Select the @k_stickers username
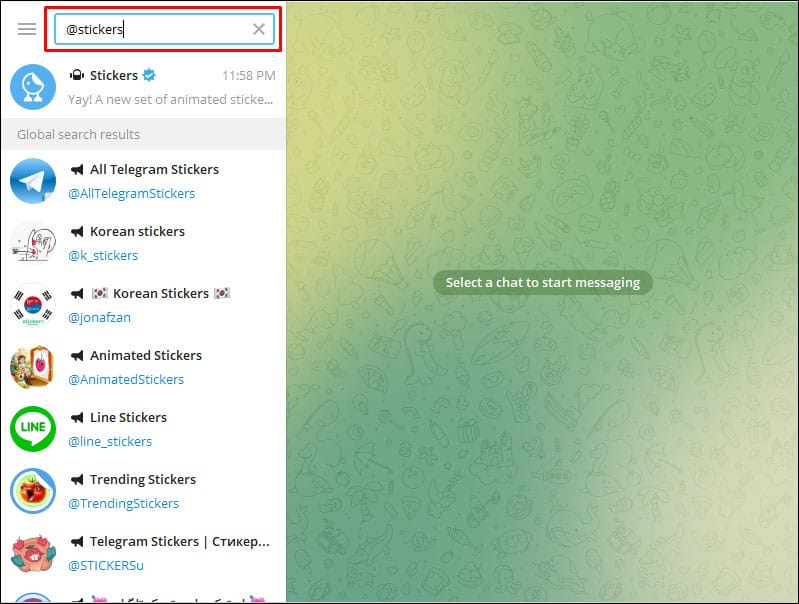The height and width of the screenshot is (604, 799). (103, 255)
